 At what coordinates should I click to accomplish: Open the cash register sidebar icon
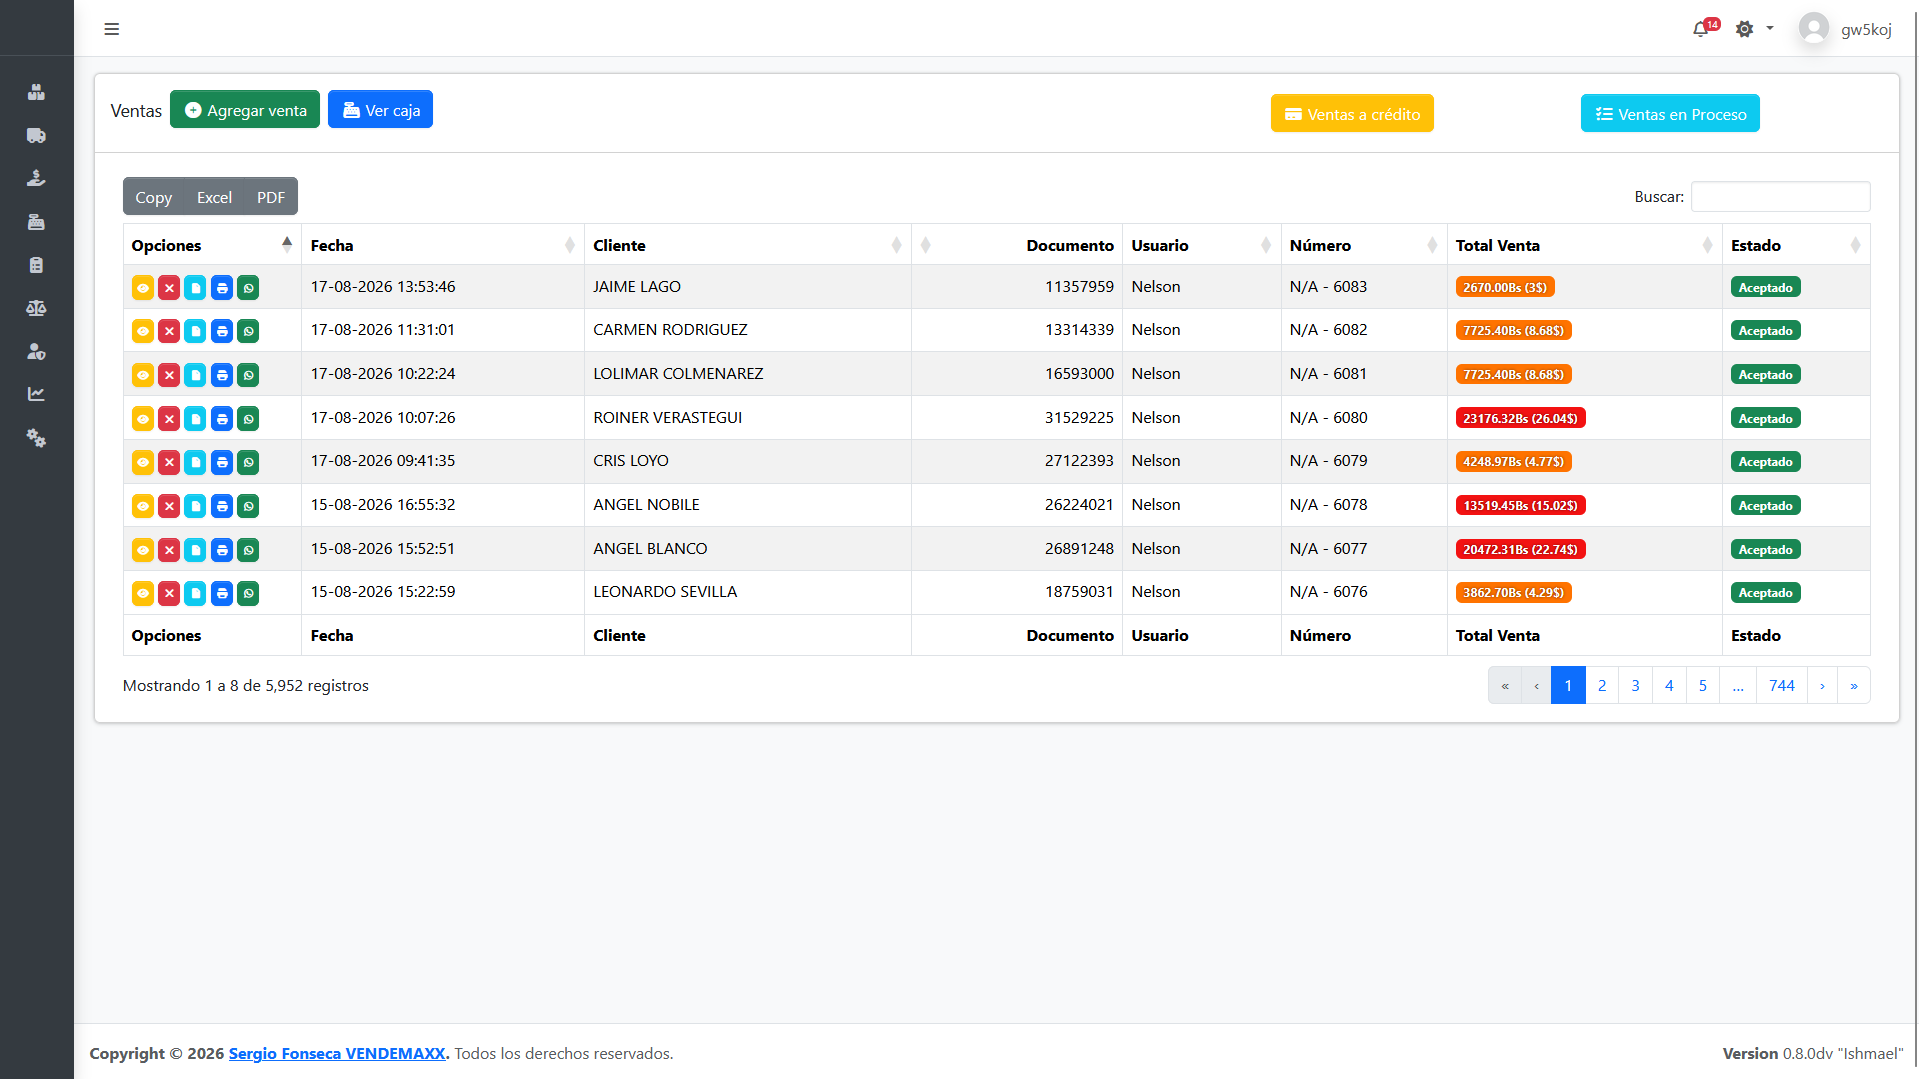pos(36,221)
